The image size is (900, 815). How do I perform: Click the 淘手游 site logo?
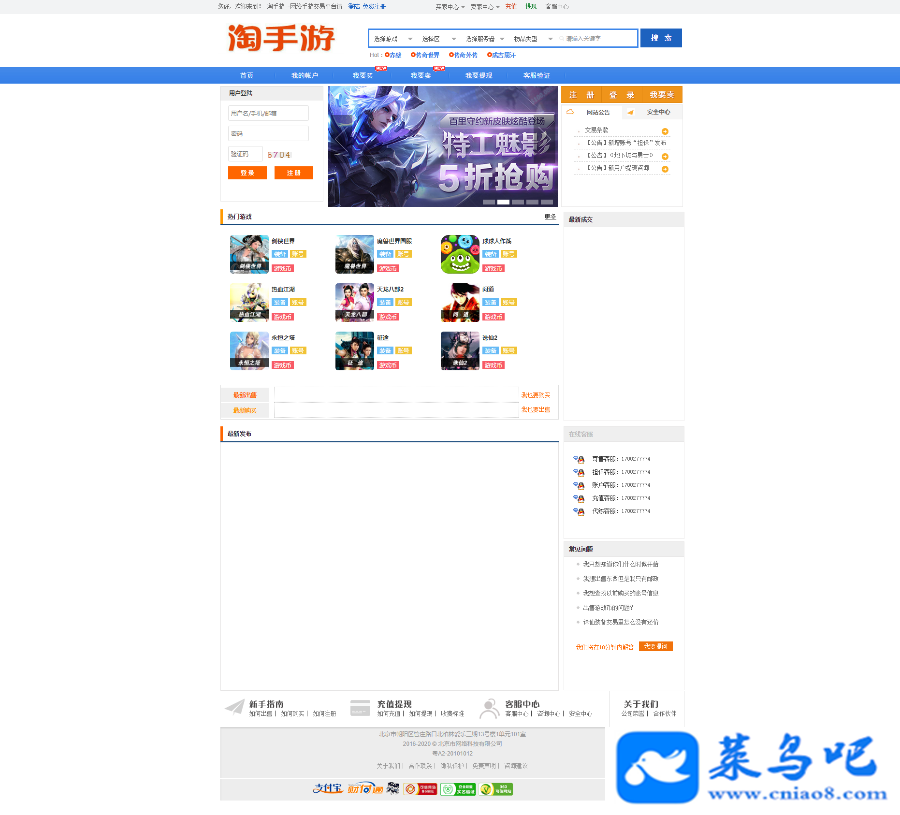click(x=281, y=38)
